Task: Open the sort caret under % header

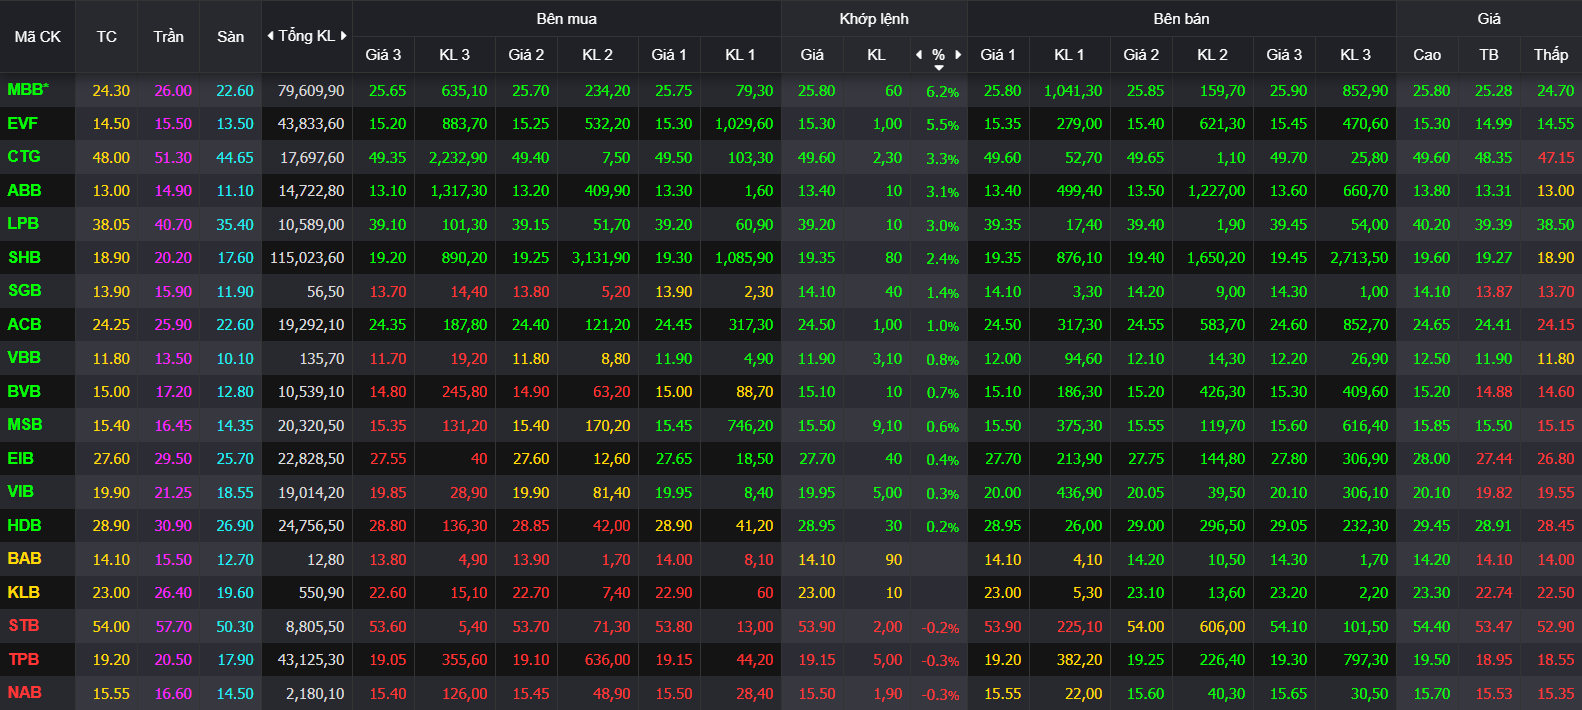Action: coord(938,68)
